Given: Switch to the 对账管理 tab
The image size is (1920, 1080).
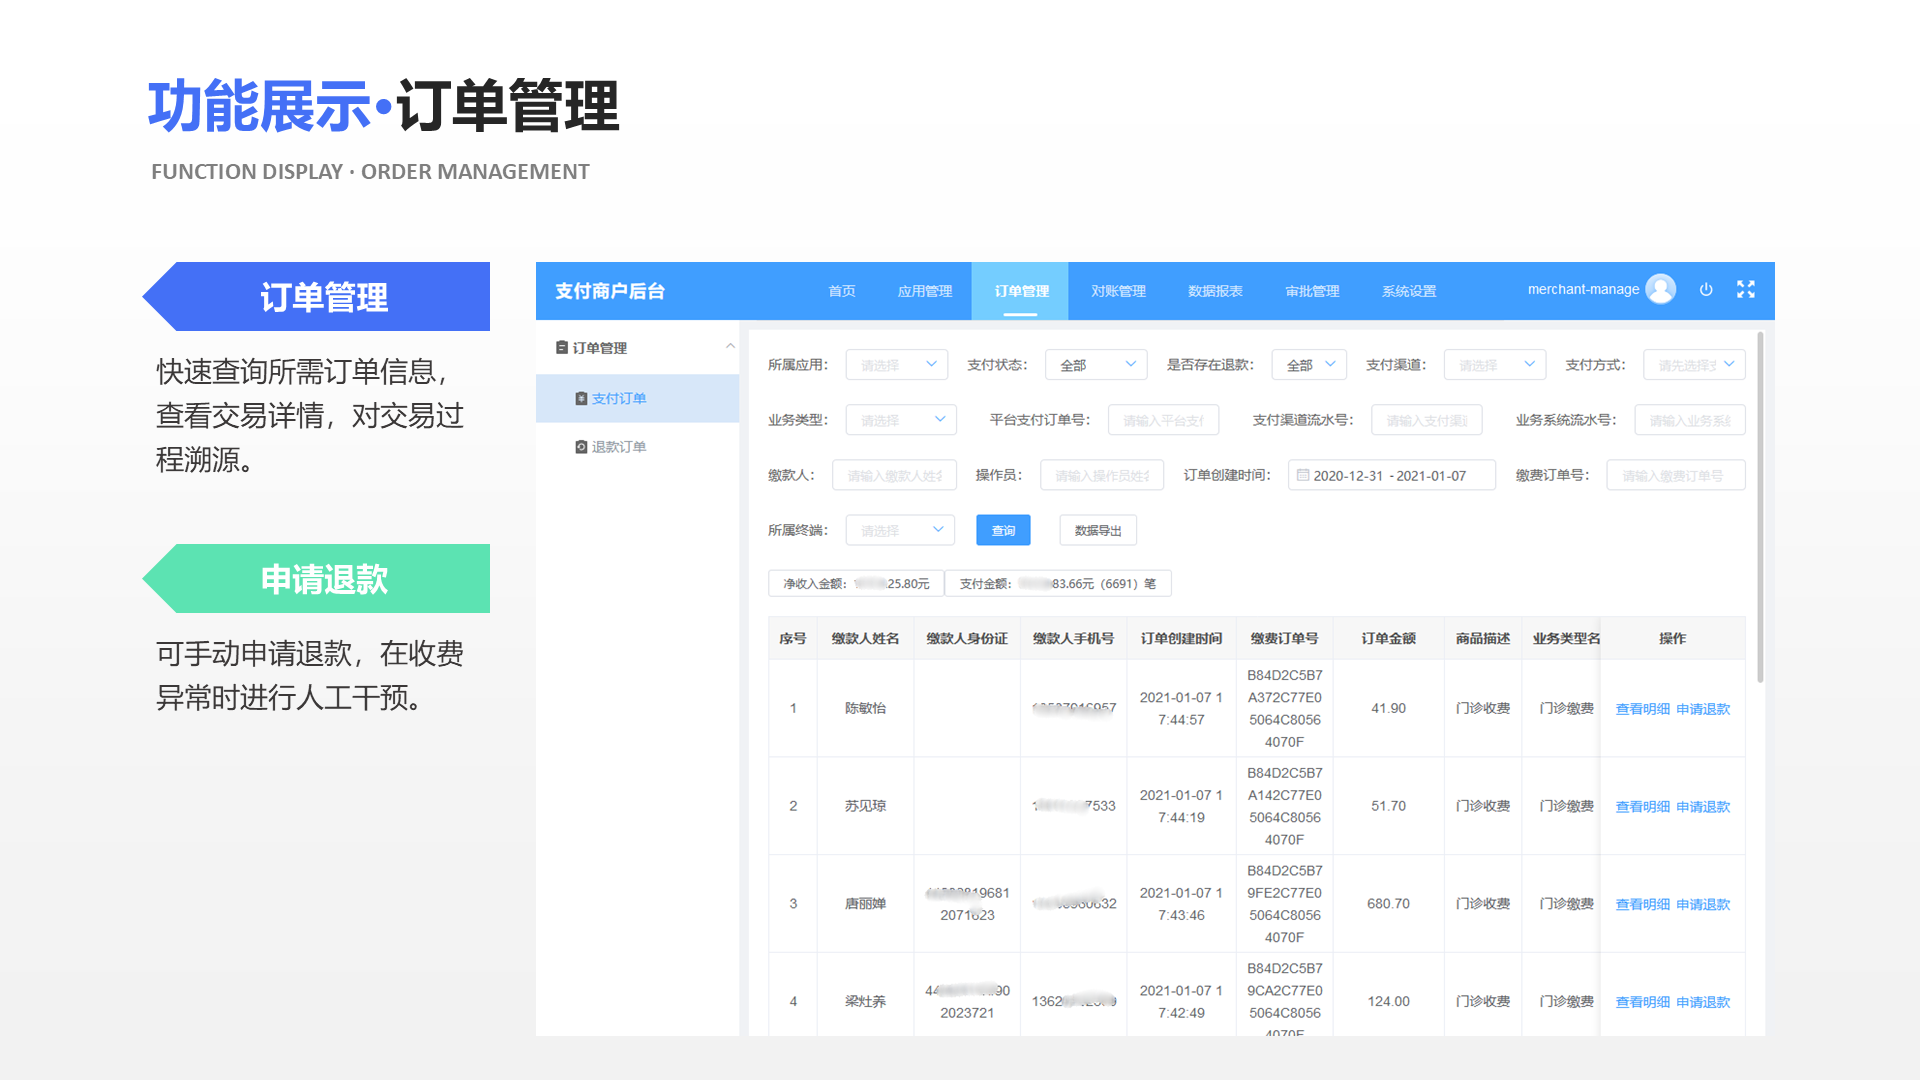Looking at the screenshot, I should click(1116, 291).
